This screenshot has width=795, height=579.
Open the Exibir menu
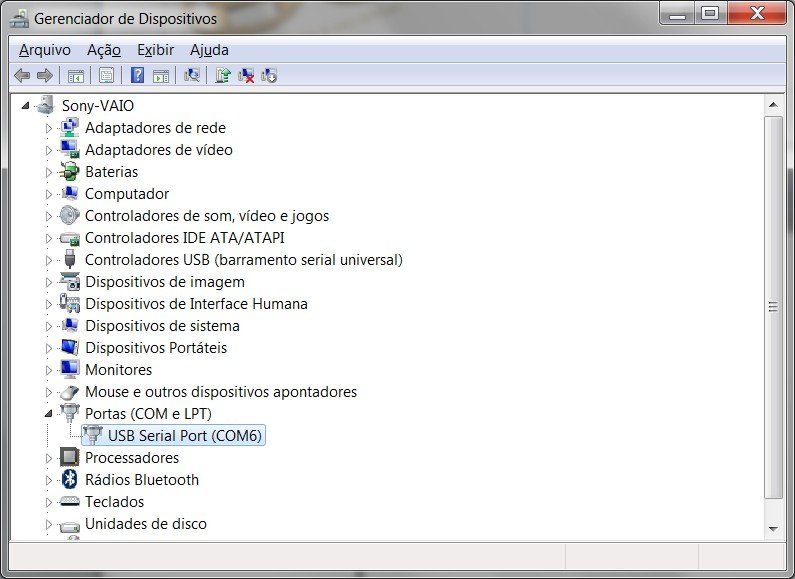click(155, 49)
